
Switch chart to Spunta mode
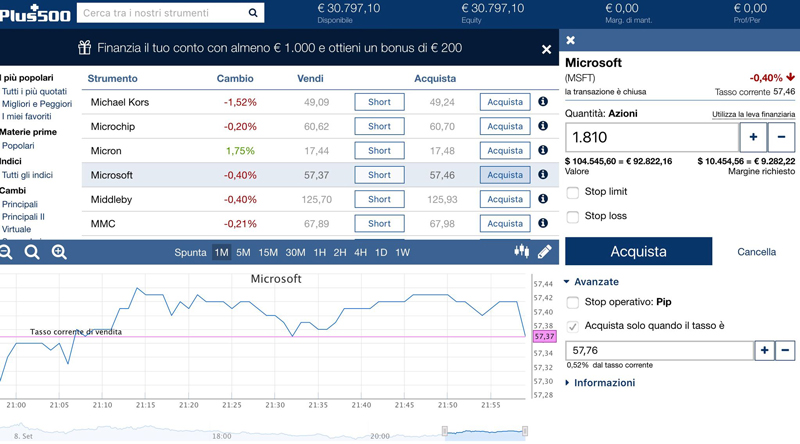pos(190,252)
